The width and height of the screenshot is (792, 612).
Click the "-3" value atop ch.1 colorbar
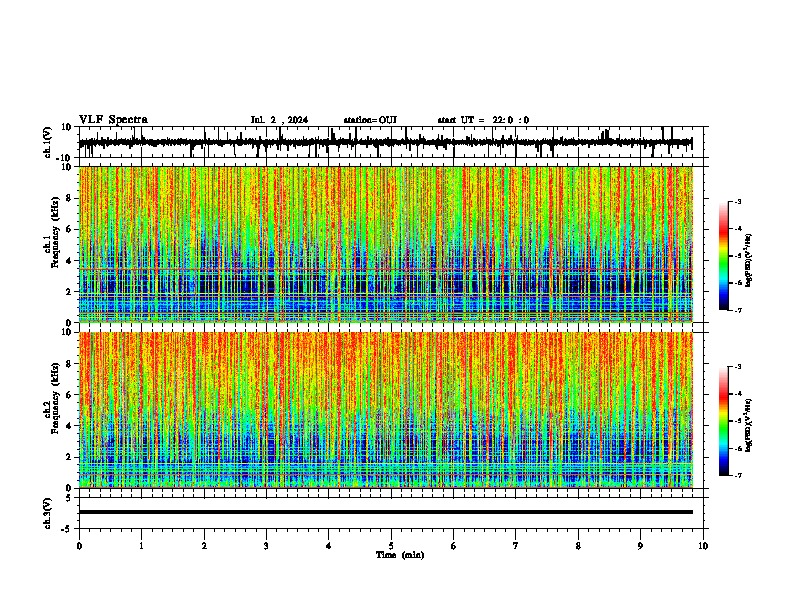click(x=737, y=201)
